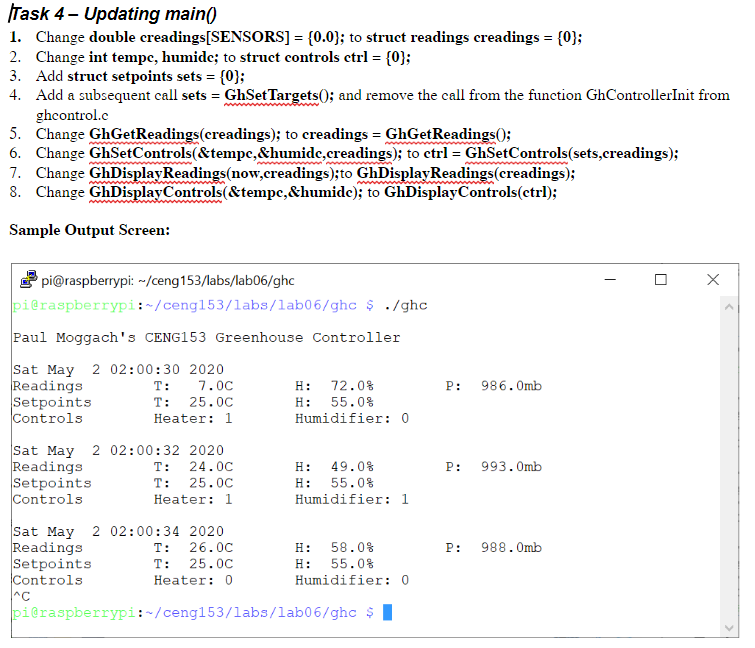Viewport: 755px width, 648px height.
Task: Click temperature reading '24.0C'
Action: click(x=211, y=467)
